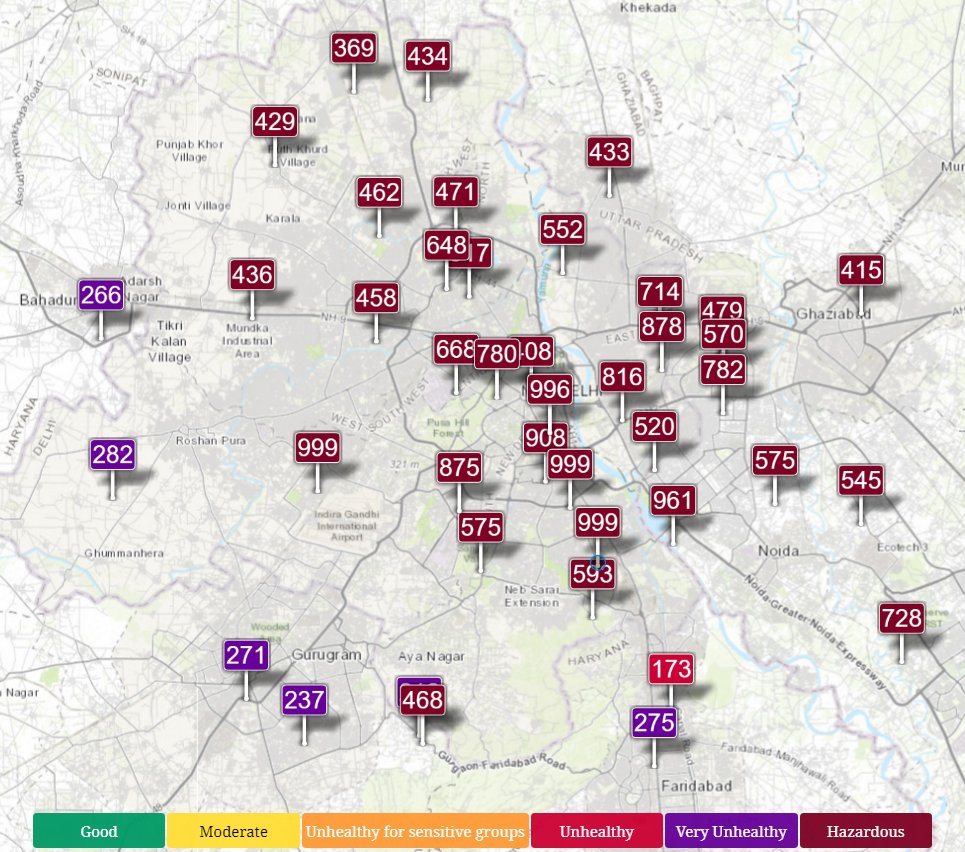Click the 996 AQI marker
965x852 pixels.
[550, 390]
